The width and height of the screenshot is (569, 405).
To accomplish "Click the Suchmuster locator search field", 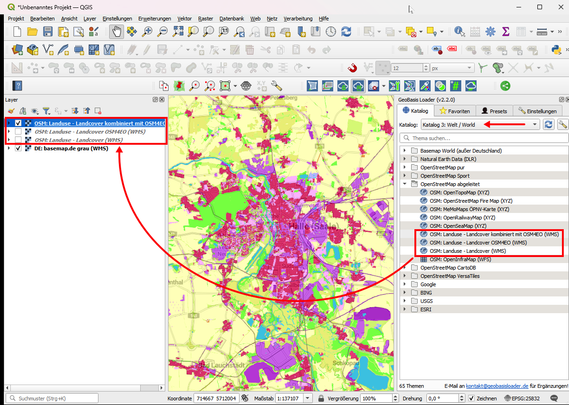I will pyautogui.click(x=53, y=398).
